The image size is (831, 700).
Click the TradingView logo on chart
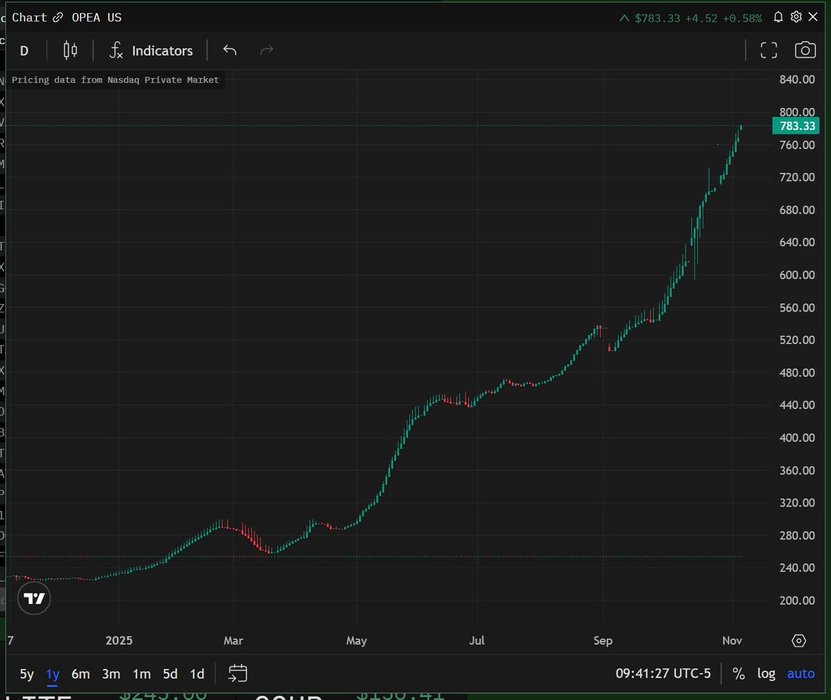pos(34,598)
